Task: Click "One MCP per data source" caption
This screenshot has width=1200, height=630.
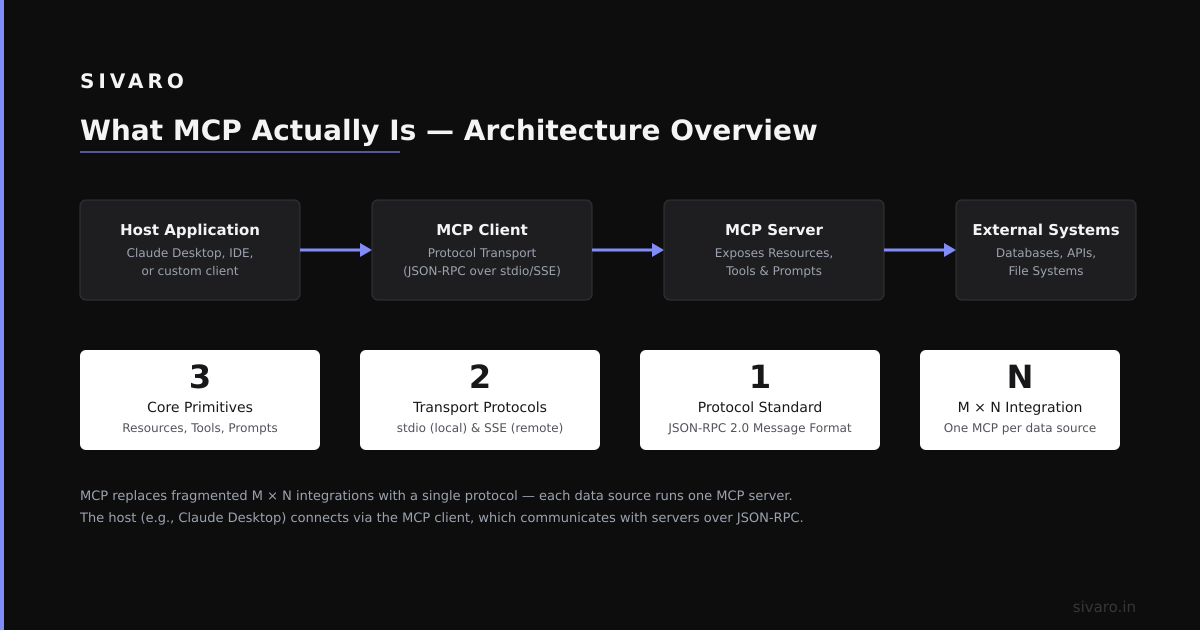Action: point(1020,428)
